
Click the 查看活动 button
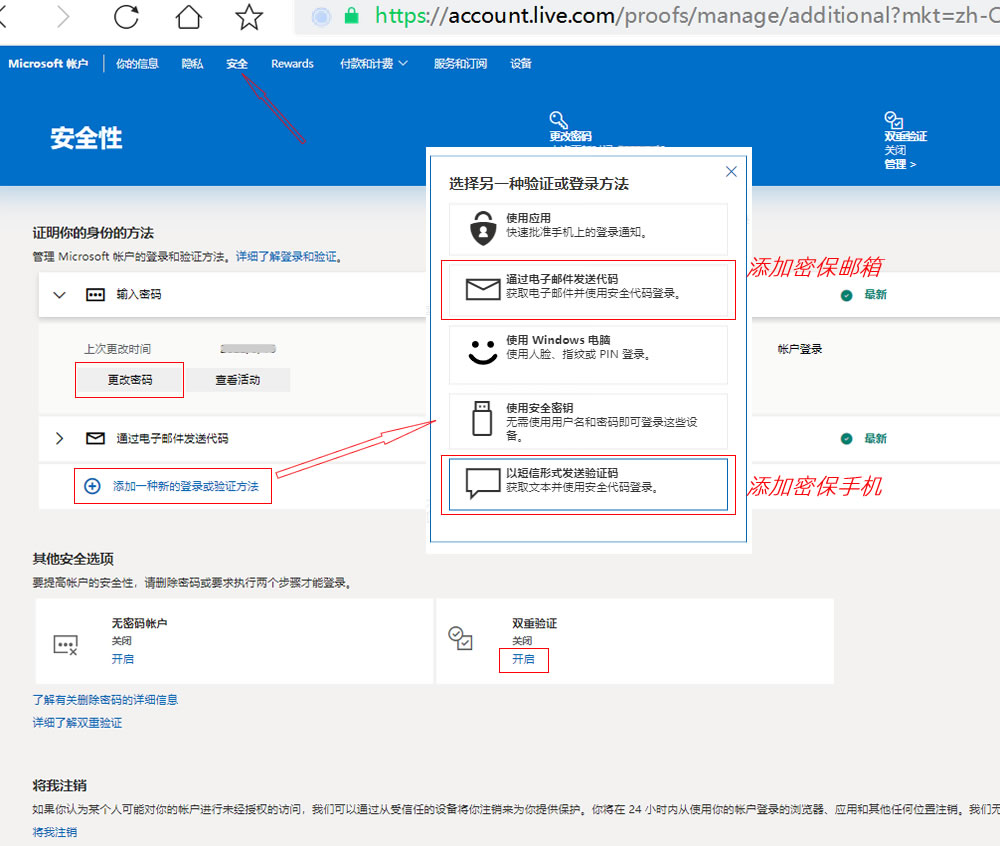coord(237,380)
